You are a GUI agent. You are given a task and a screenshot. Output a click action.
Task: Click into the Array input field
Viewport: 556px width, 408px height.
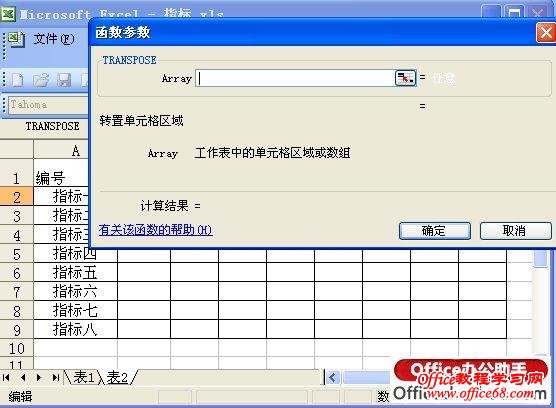tap(295, 78)
